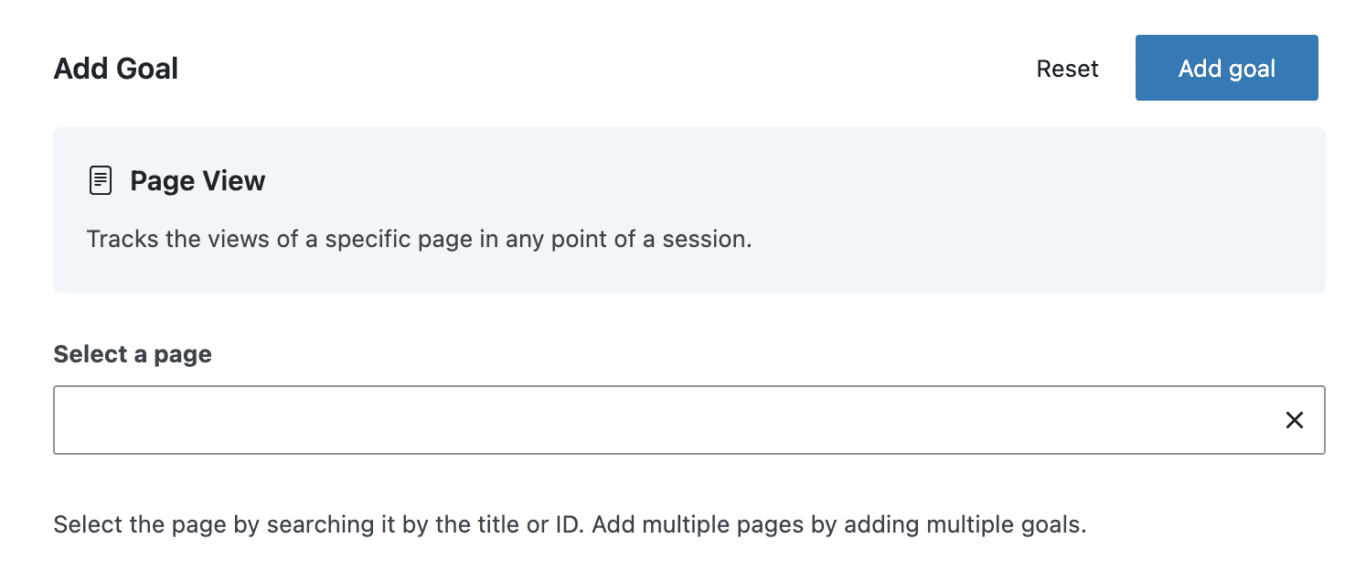This screenshot has width=1366, height=582.
Task: Select the Page View goal type title
Action: point(197,181)
